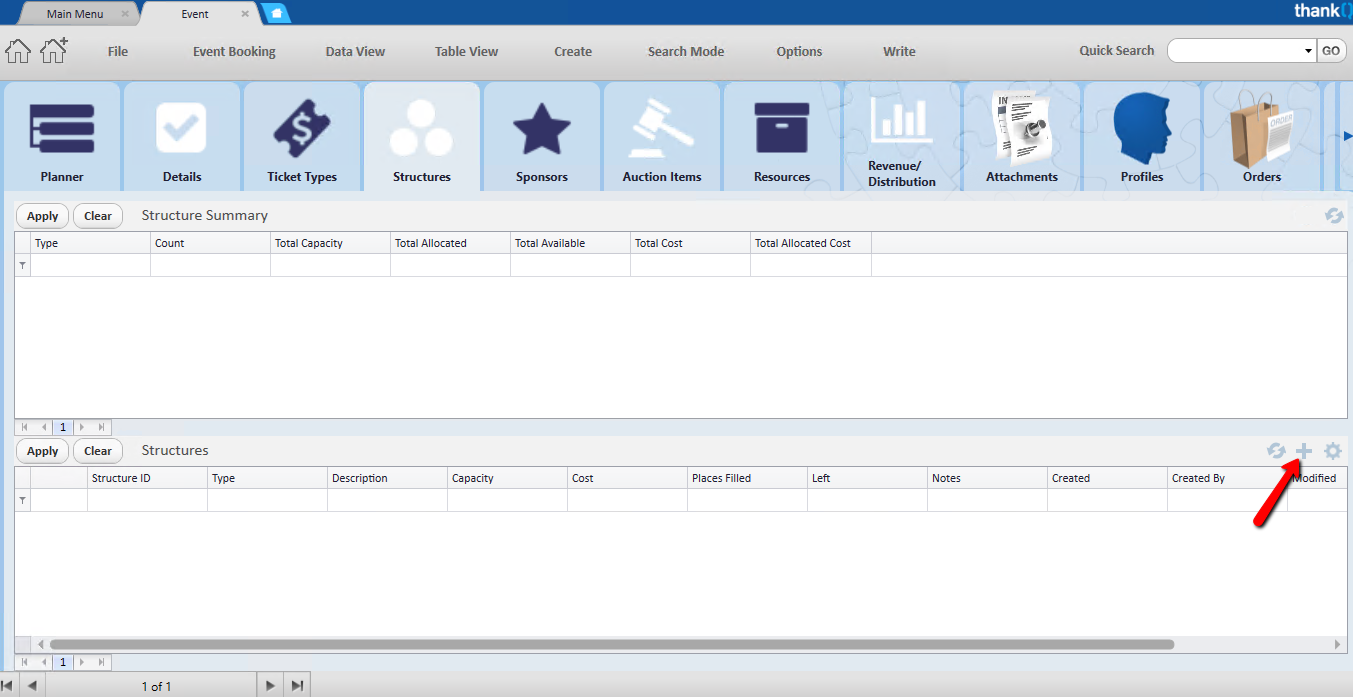Click the Structures grid horizontal scrollbar
This screenshot has height=697, width=1353.
pos(612,645)
